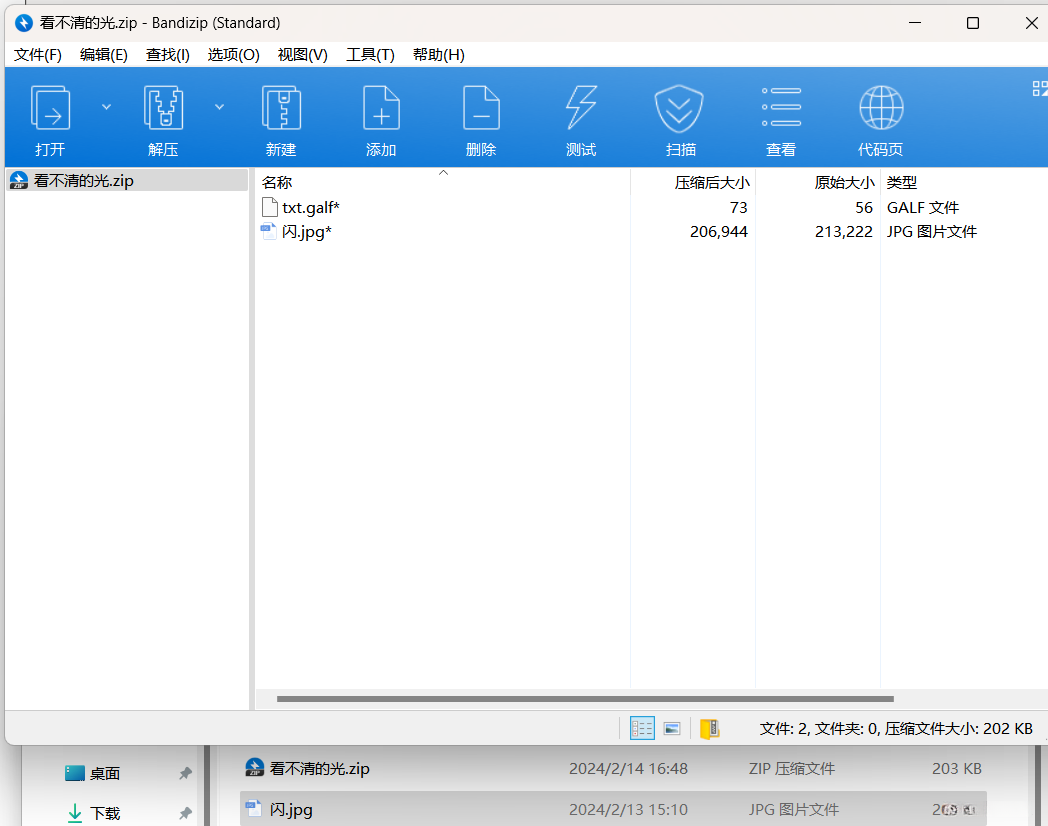
Task: Minimize the Bandizip window
Action: 915,23
